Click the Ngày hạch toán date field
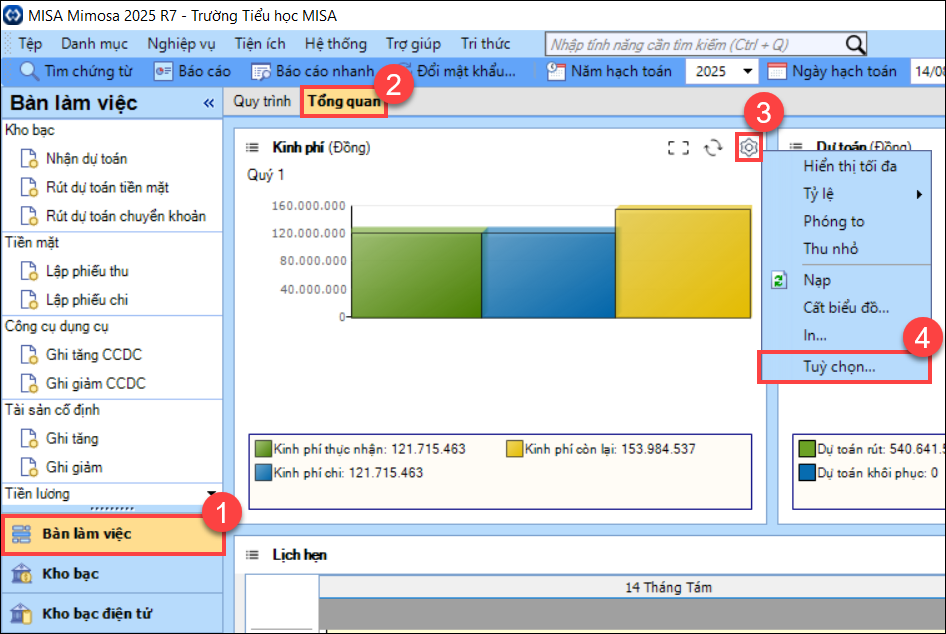Screen dimensions: 946x634 pos(928,71)
